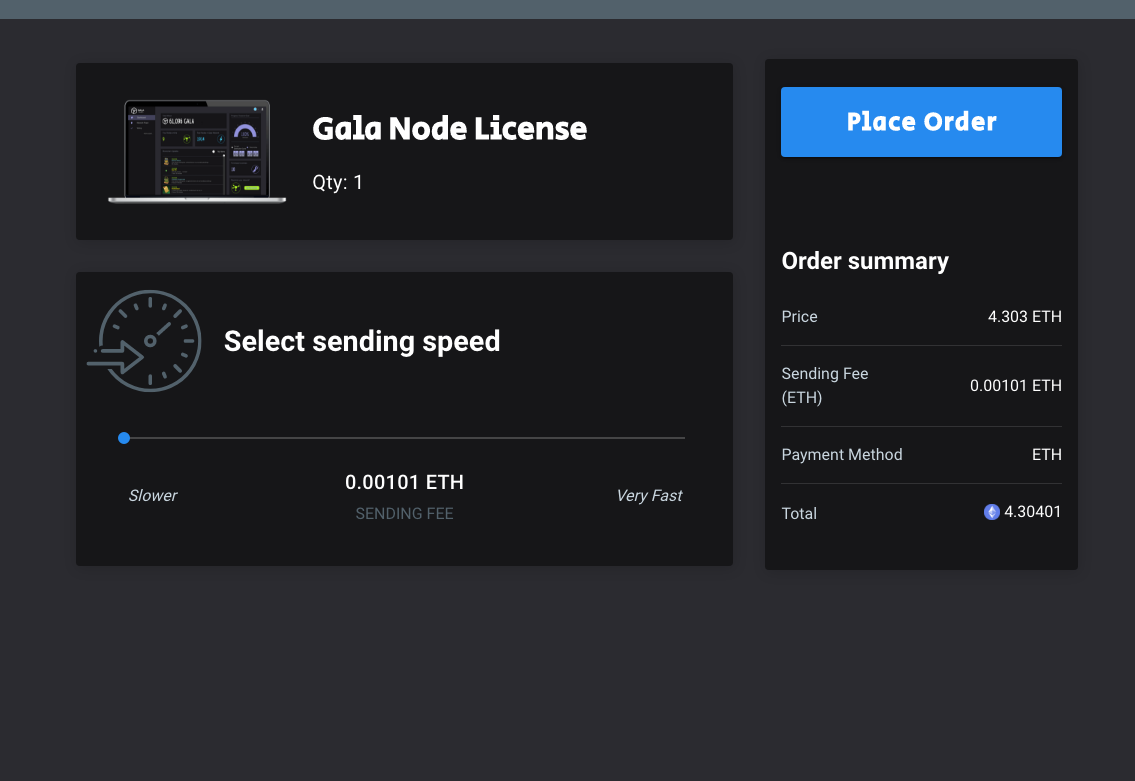Set the speed slider track to Very Fast
1135x781 pixels.
coord(683,438)
